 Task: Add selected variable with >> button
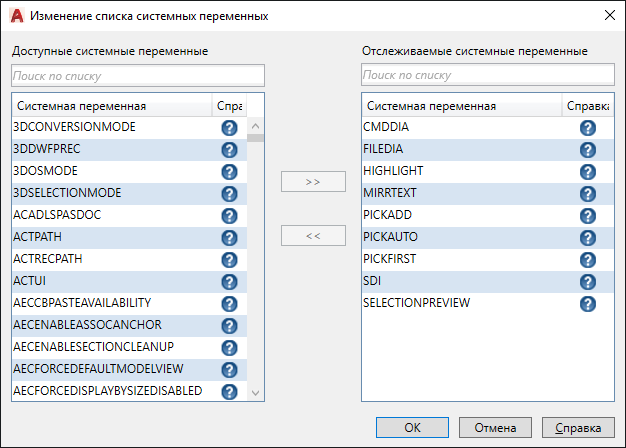pos(313,182)
